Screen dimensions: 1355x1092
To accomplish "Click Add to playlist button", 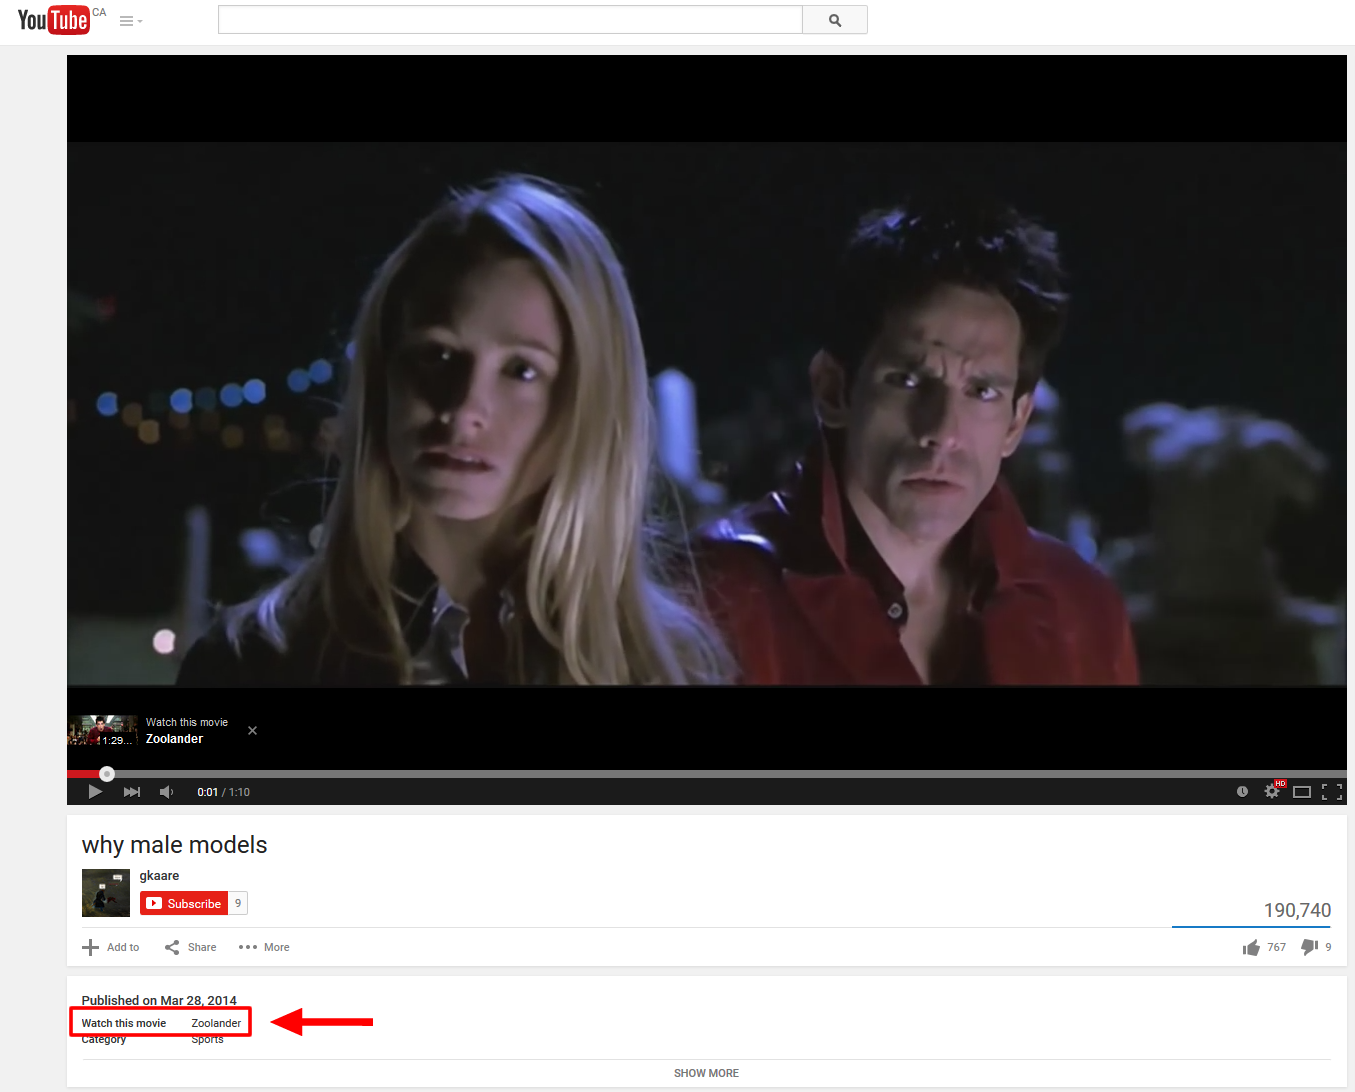I will [x=111, y=948].
